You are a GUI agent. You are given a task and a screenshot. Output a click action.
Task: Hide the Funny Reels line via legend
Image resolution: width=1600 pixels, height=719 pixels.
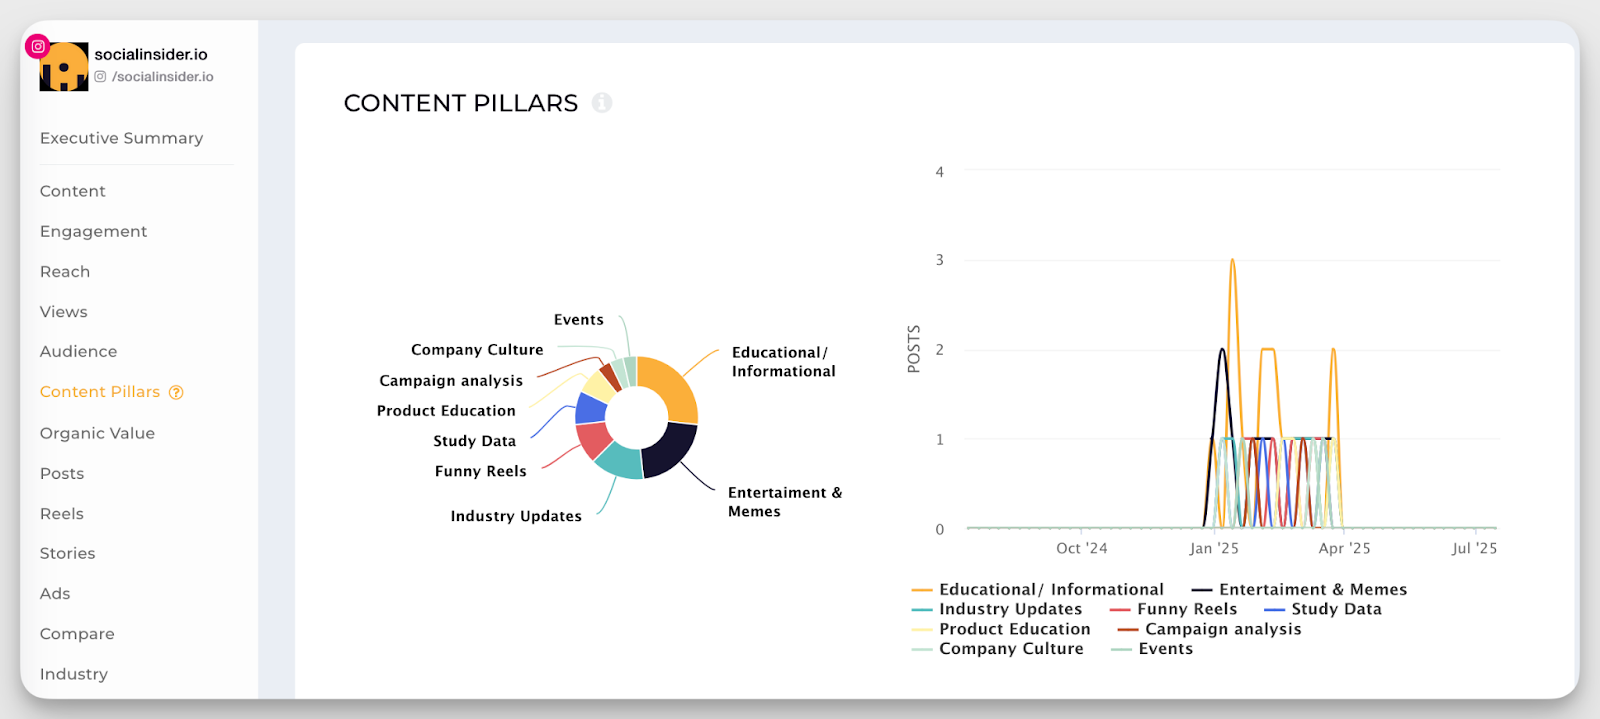(1186, 609)
